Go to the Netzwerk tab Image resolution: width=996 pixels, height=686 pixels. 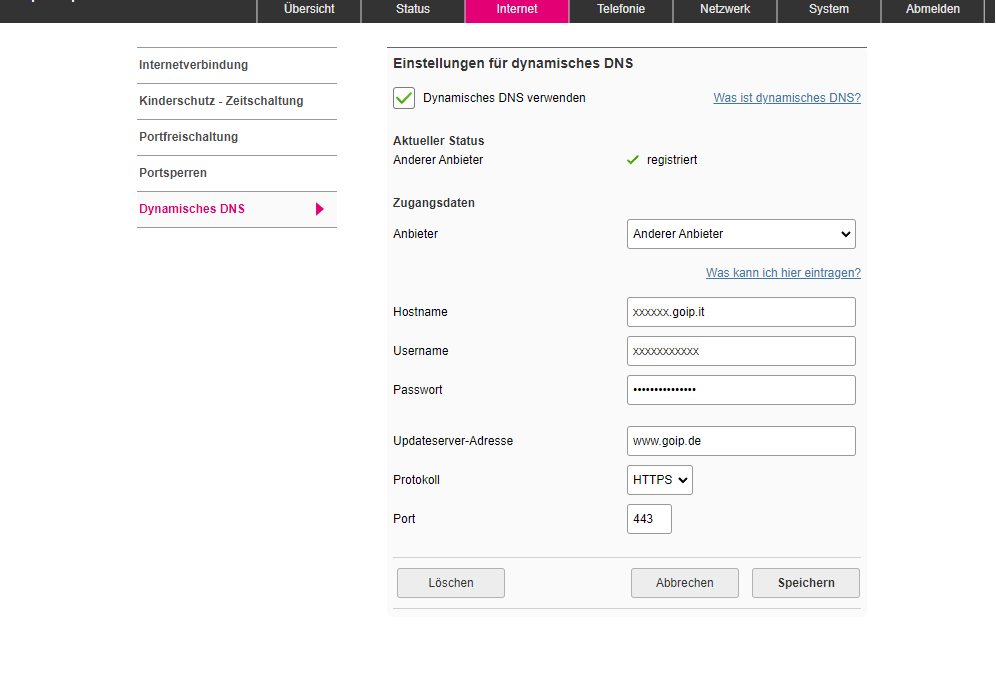(x=725, y=10)
